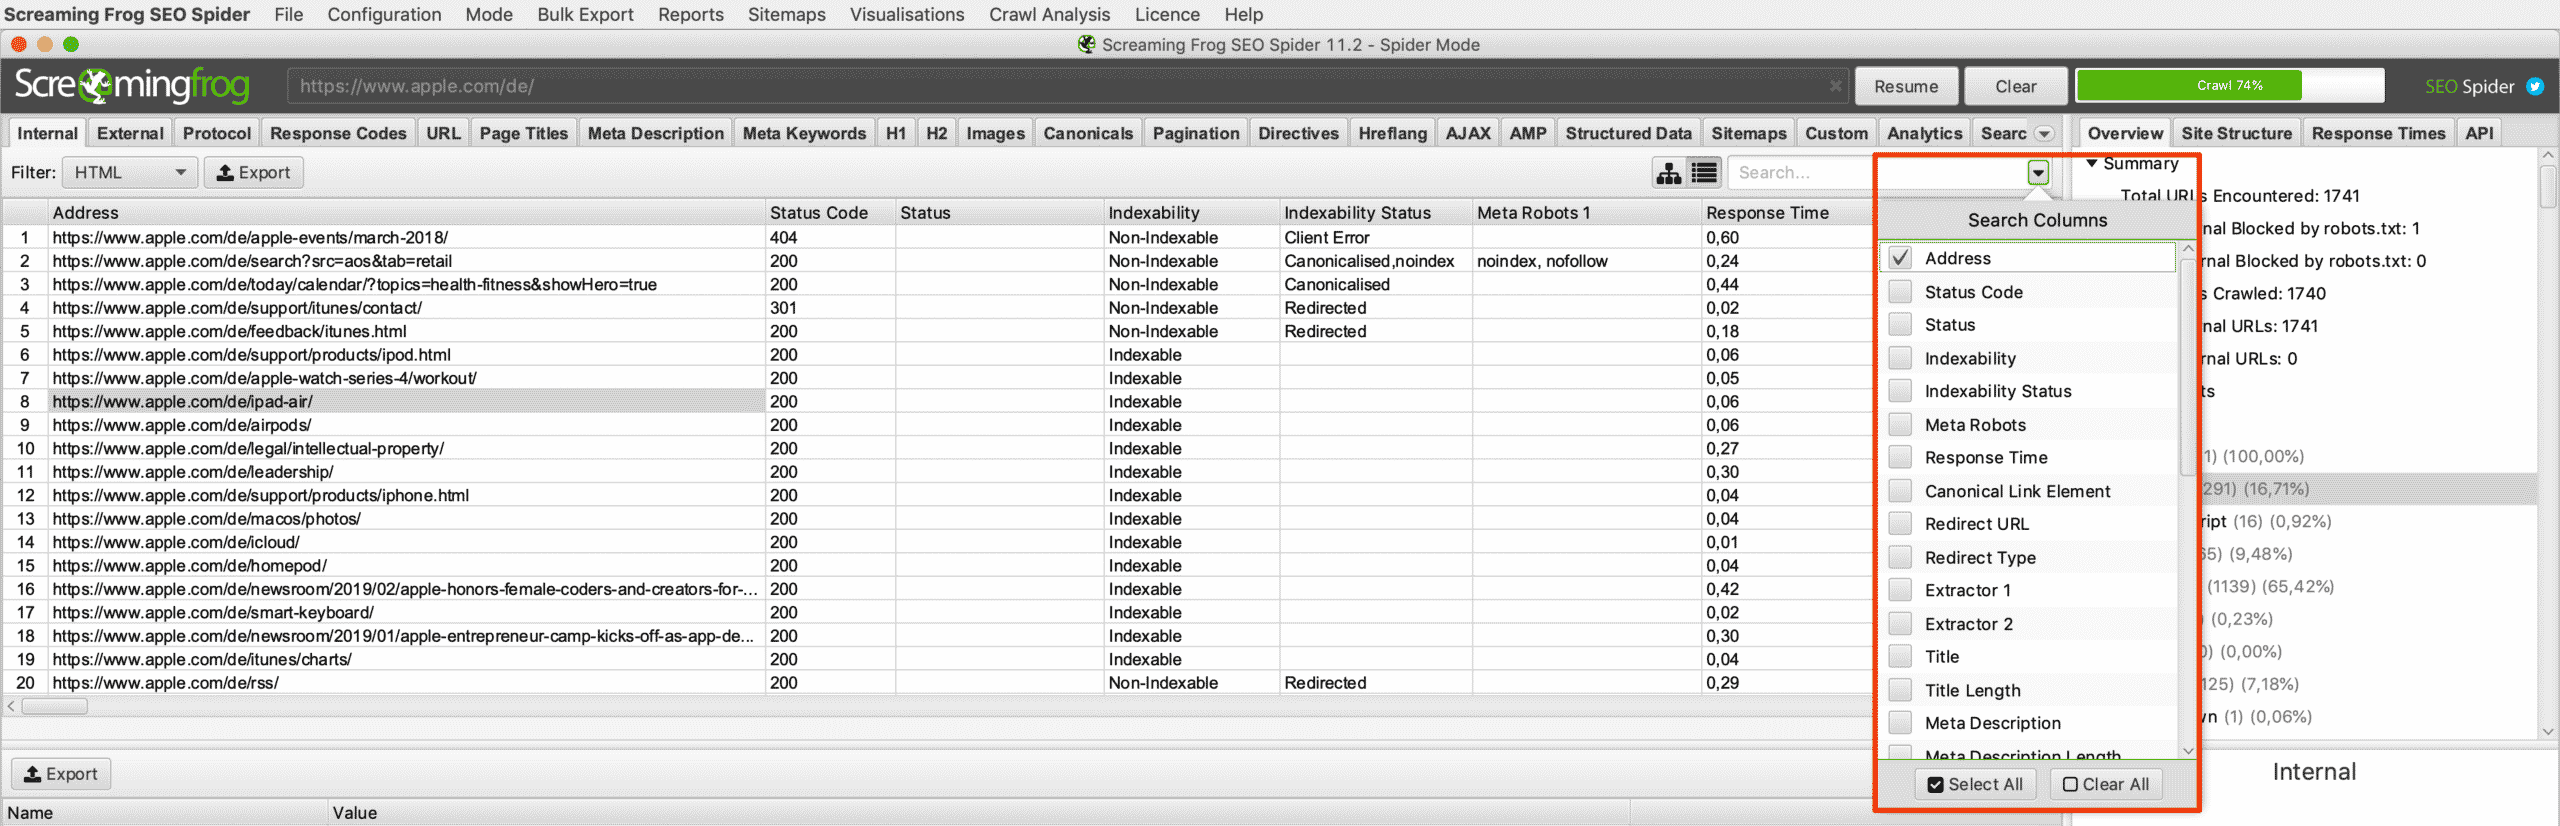Tick the Indexability checkbox
This screenshot has width=2560, height=826.
(x=1900, y=358)
